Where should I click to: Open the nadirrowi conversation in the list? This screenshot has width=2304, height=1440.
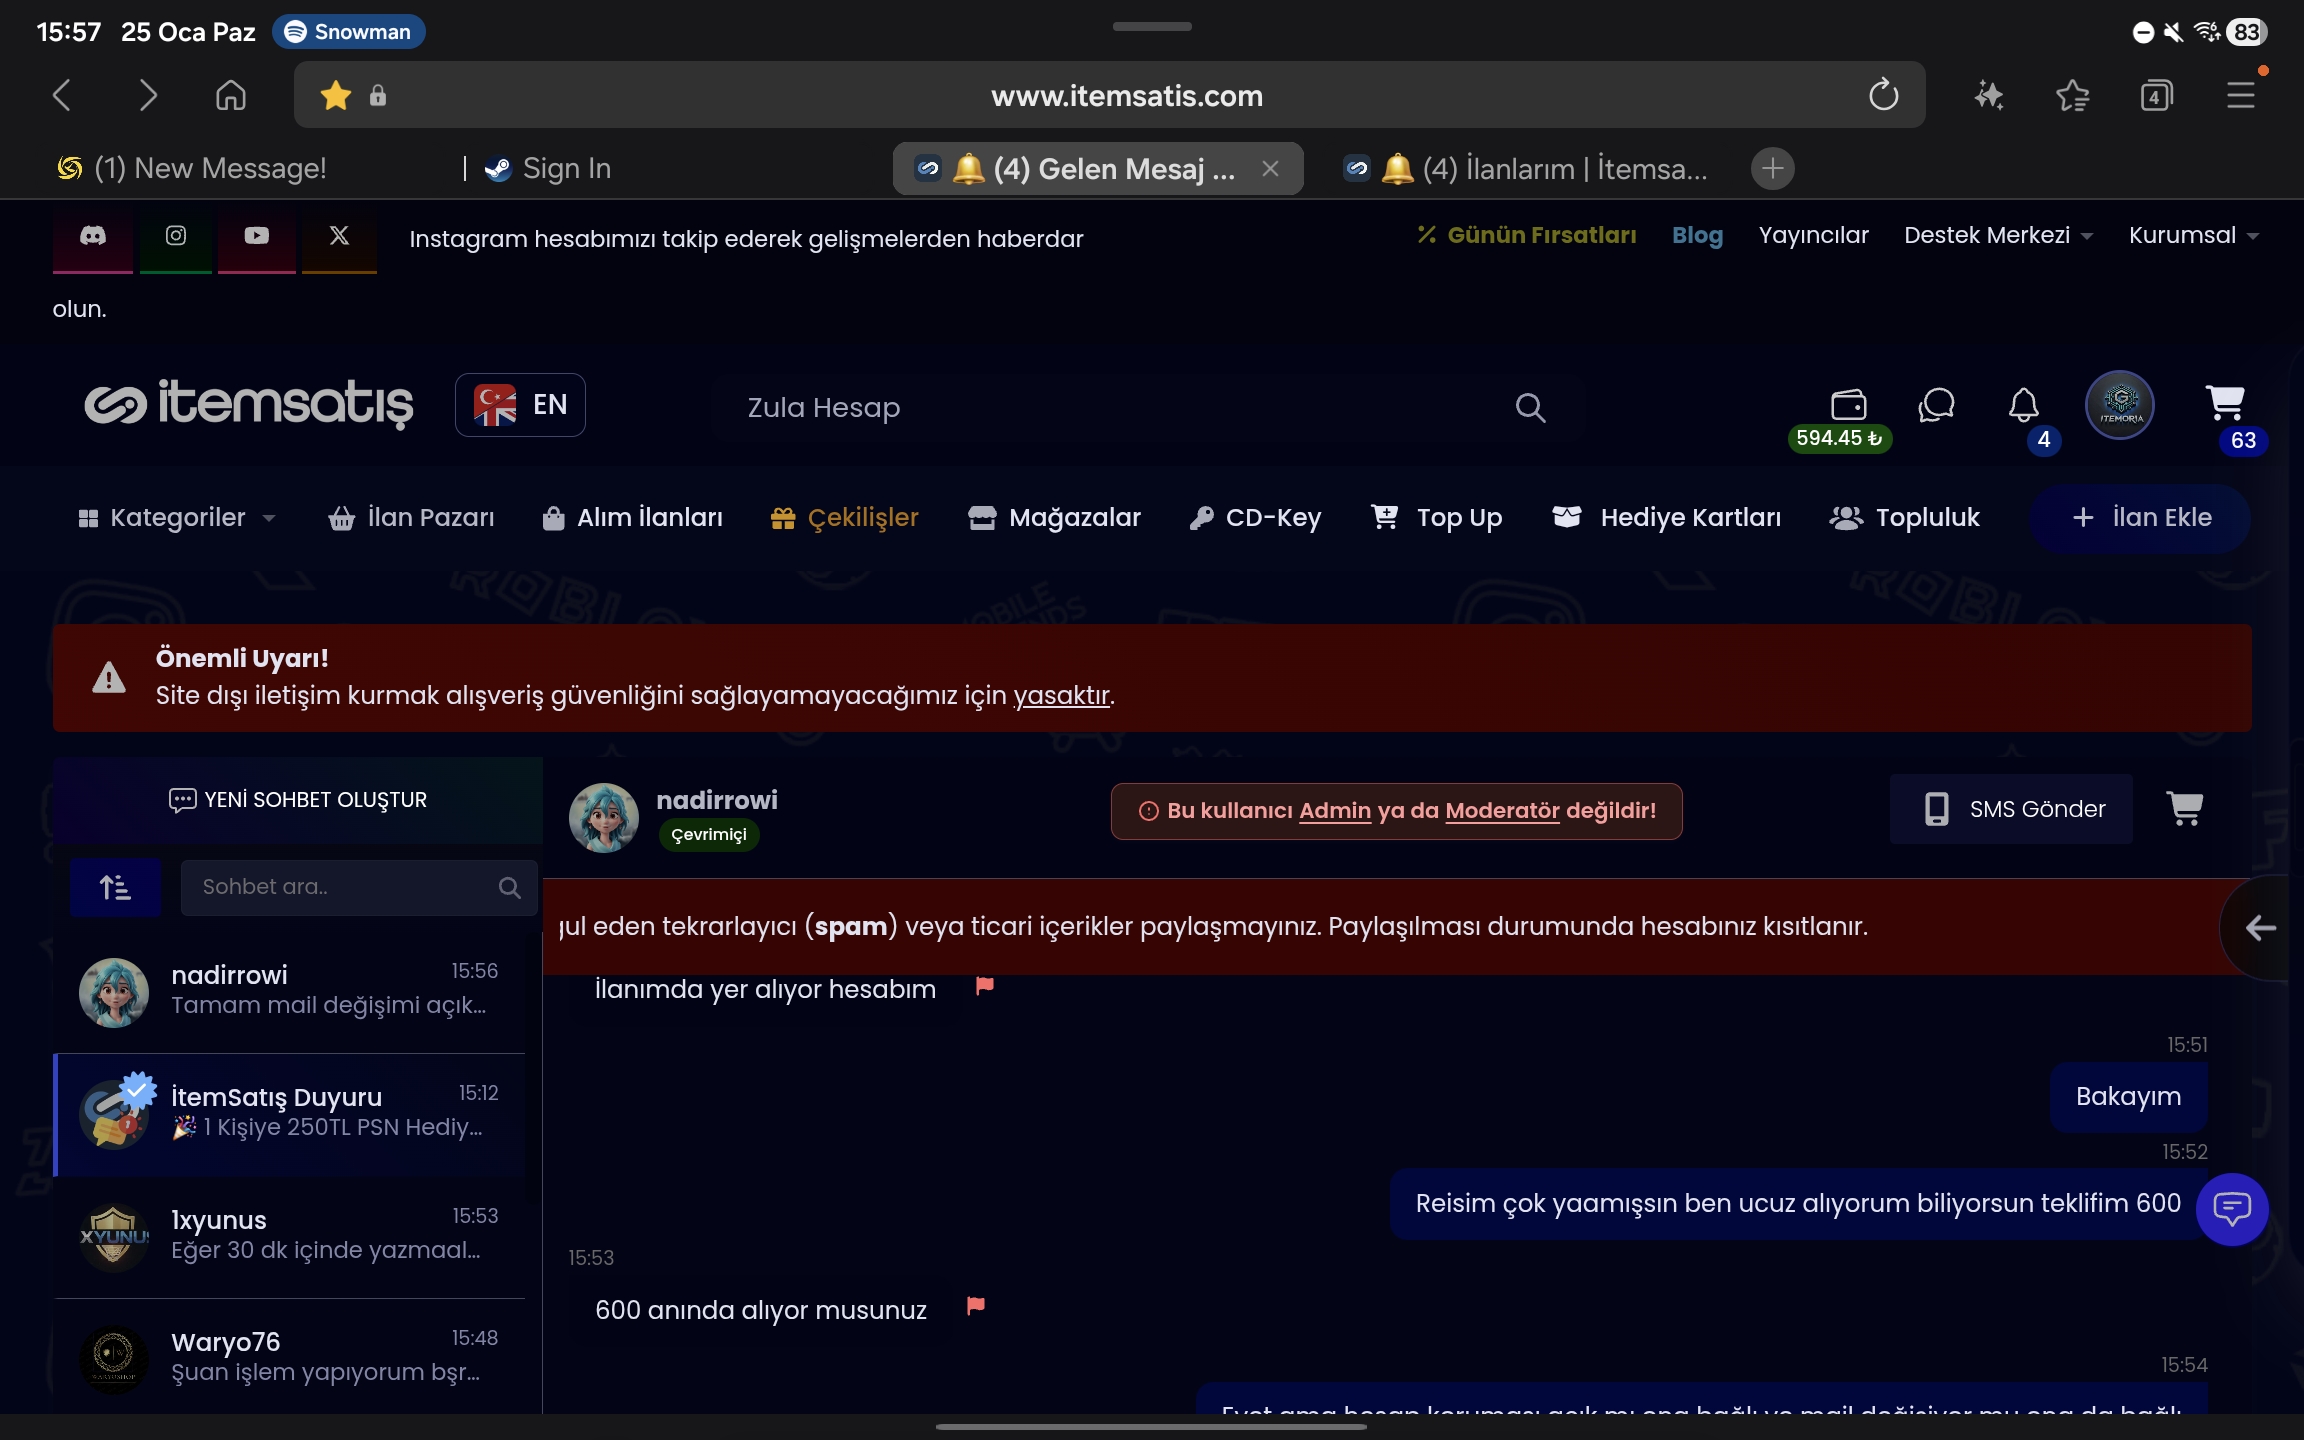coord(290,990)
